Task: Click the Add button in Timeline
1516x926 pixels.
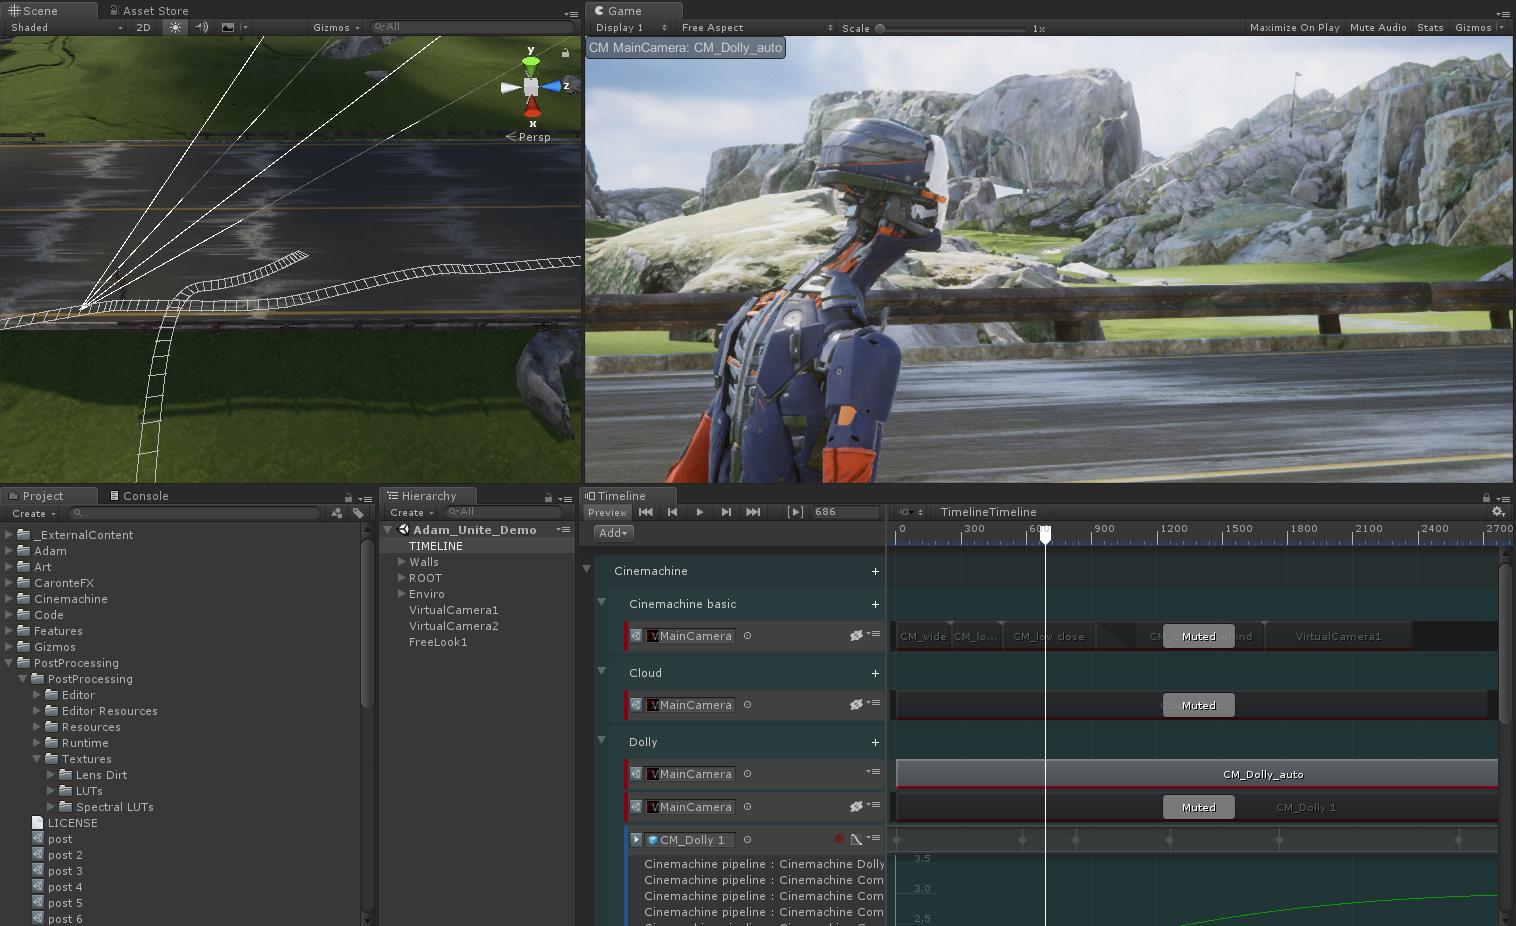Action: (612, 533)
